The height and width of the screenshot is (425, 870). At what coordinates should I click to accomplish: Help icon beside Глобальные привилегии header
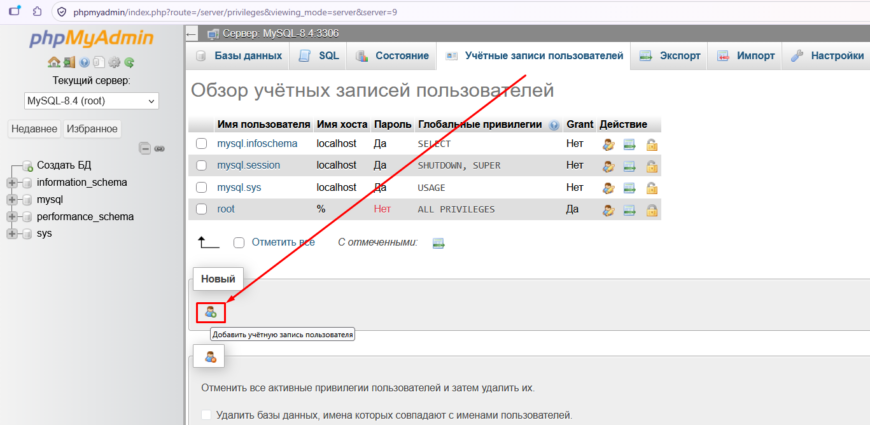click(554, 125)
